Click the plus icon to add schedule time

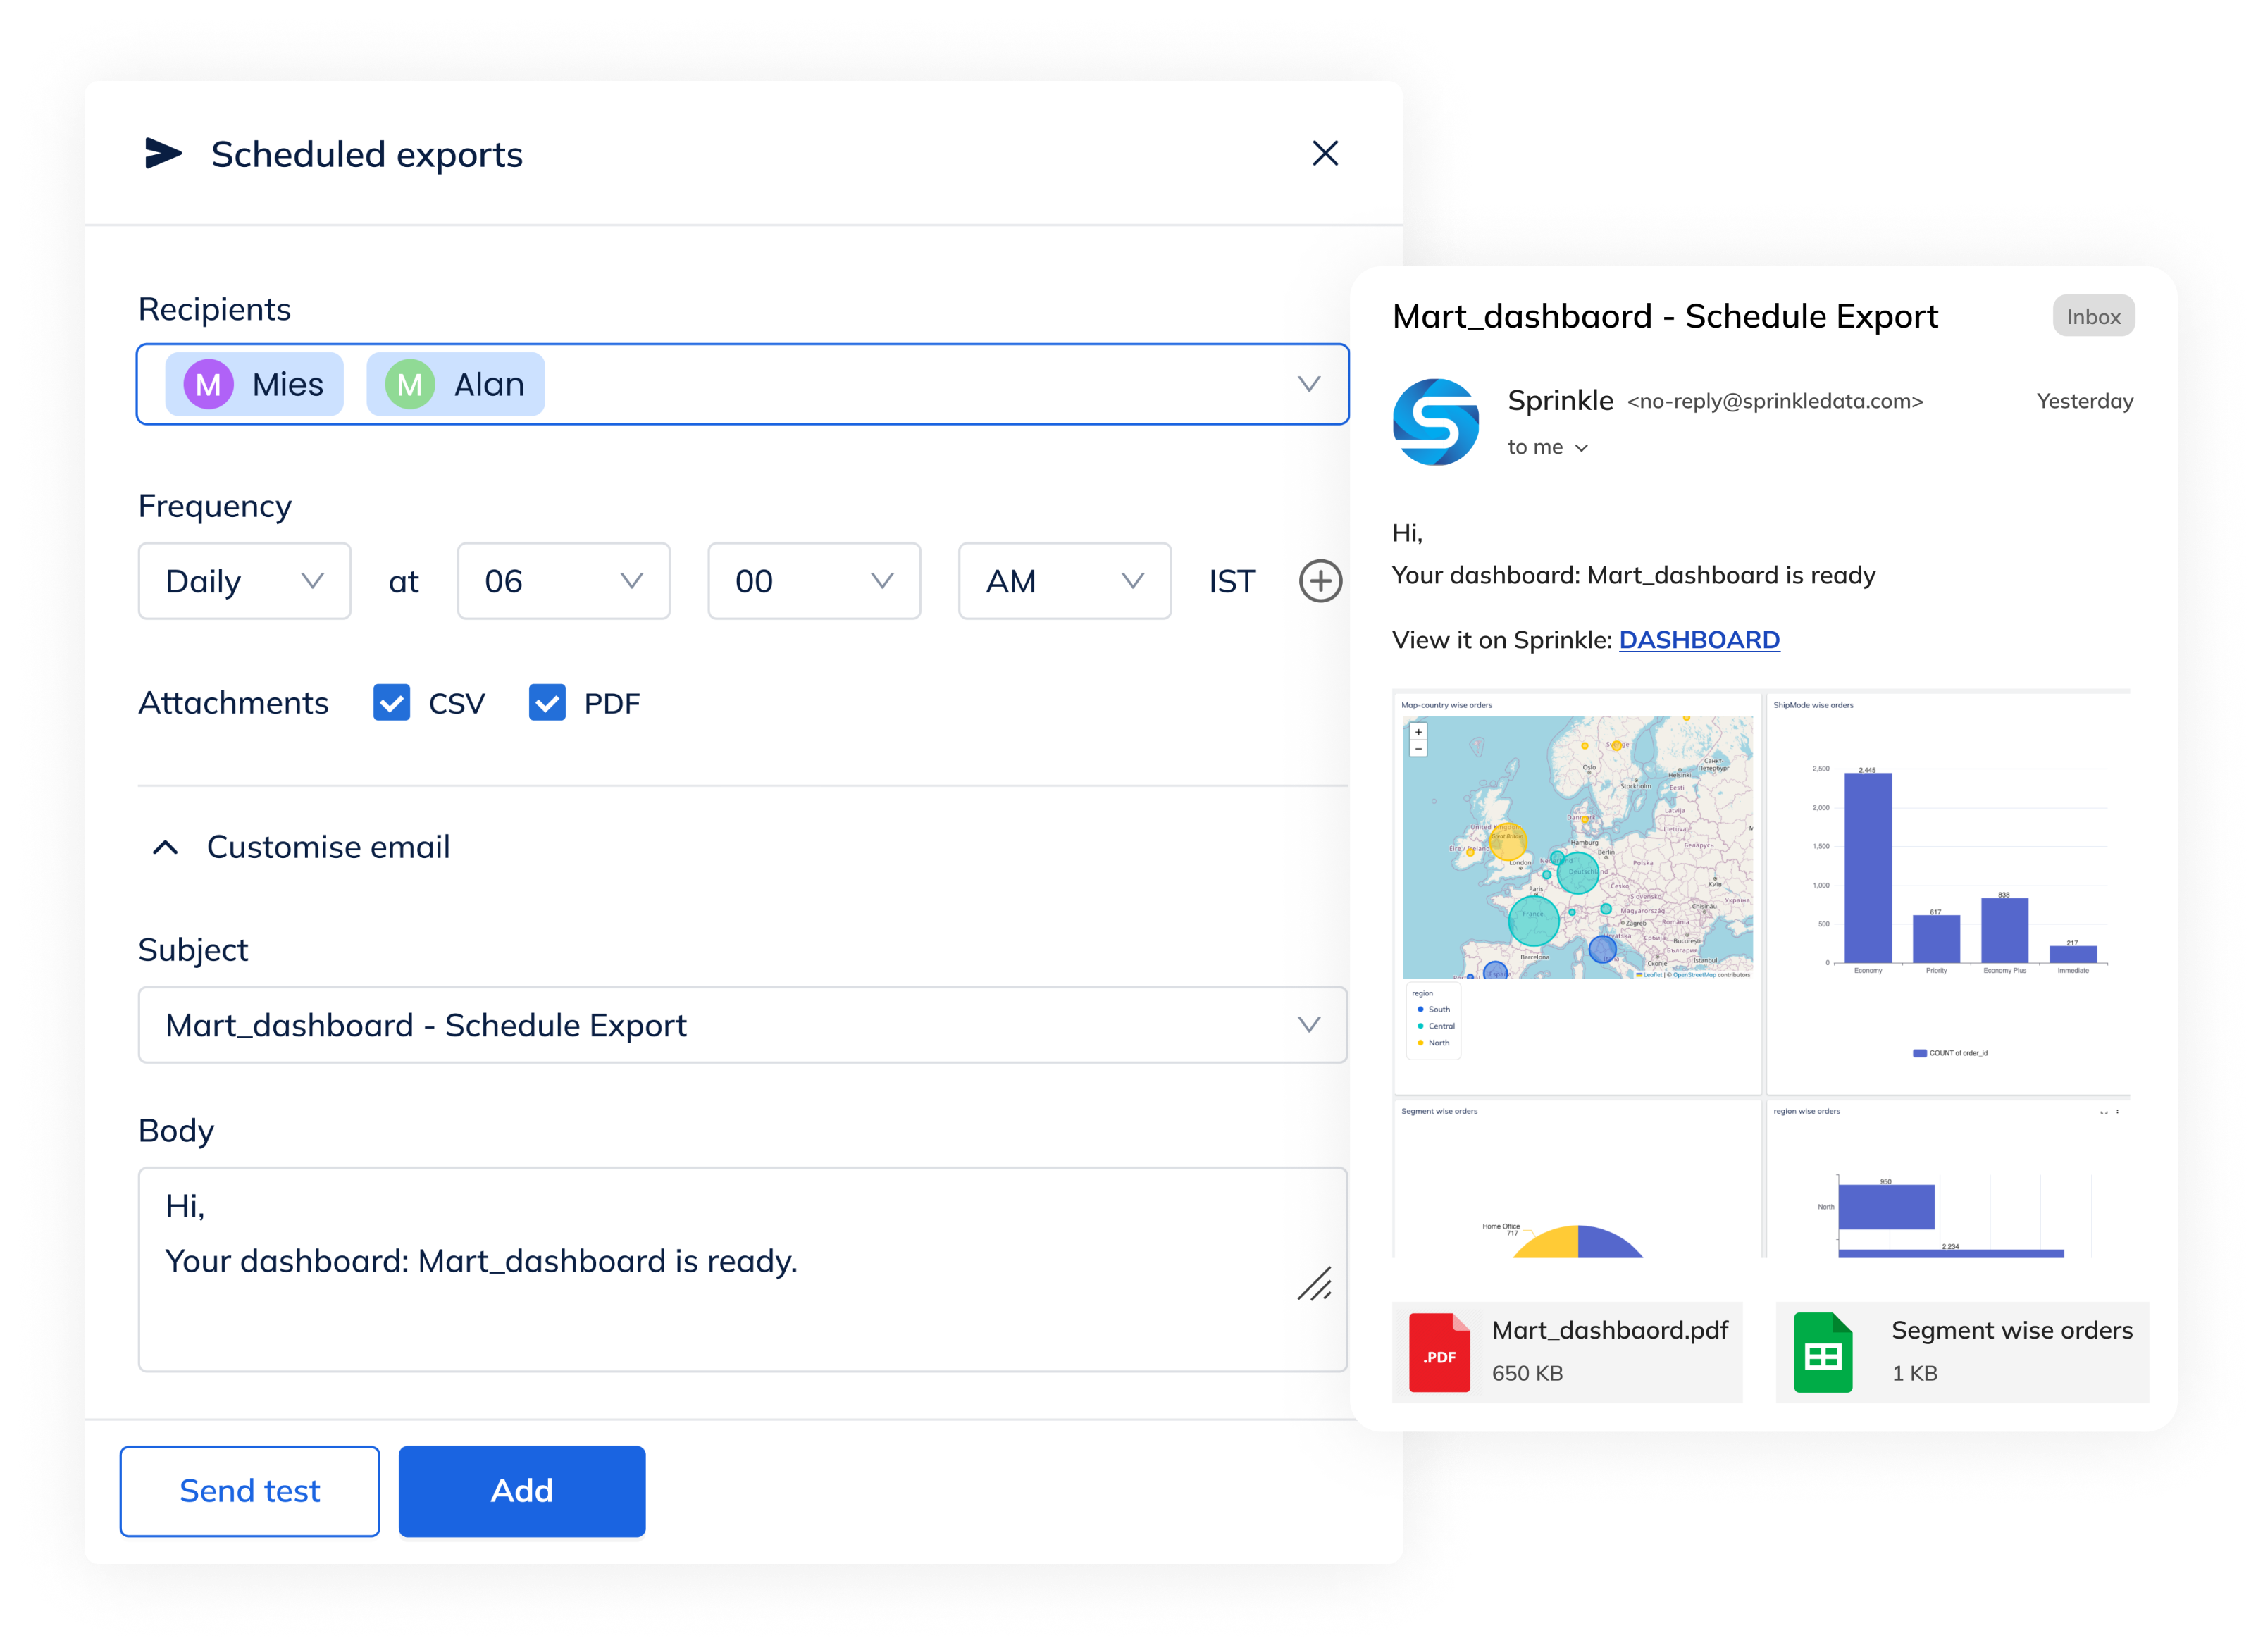(1320, 581)
